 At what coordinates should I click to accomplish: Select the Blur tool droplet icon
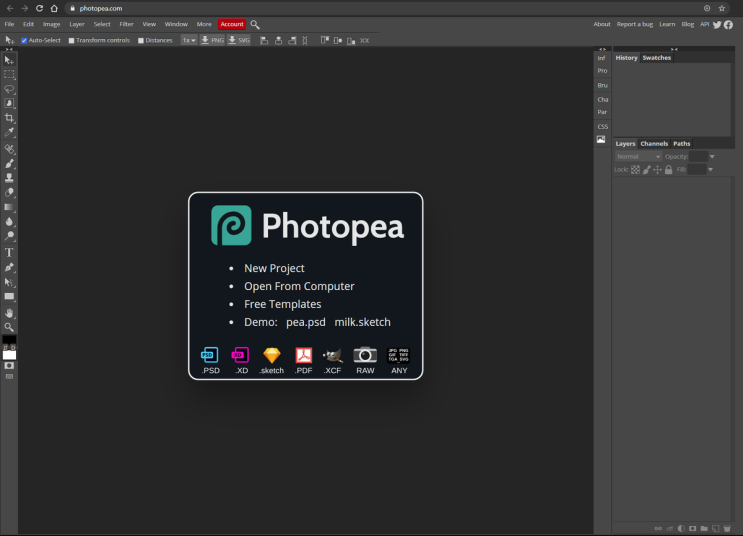(x=9, y=221)
